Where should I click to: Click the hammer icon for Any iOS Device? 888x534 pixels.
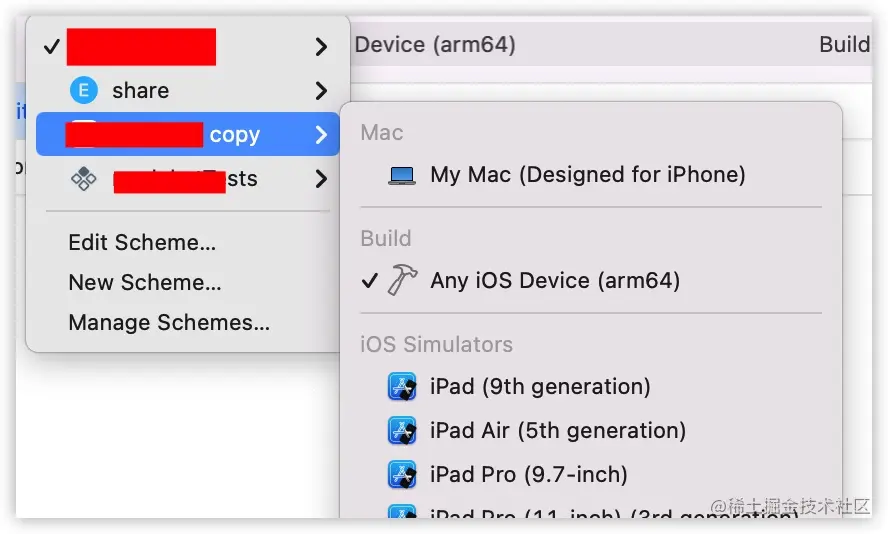point(403,280)
